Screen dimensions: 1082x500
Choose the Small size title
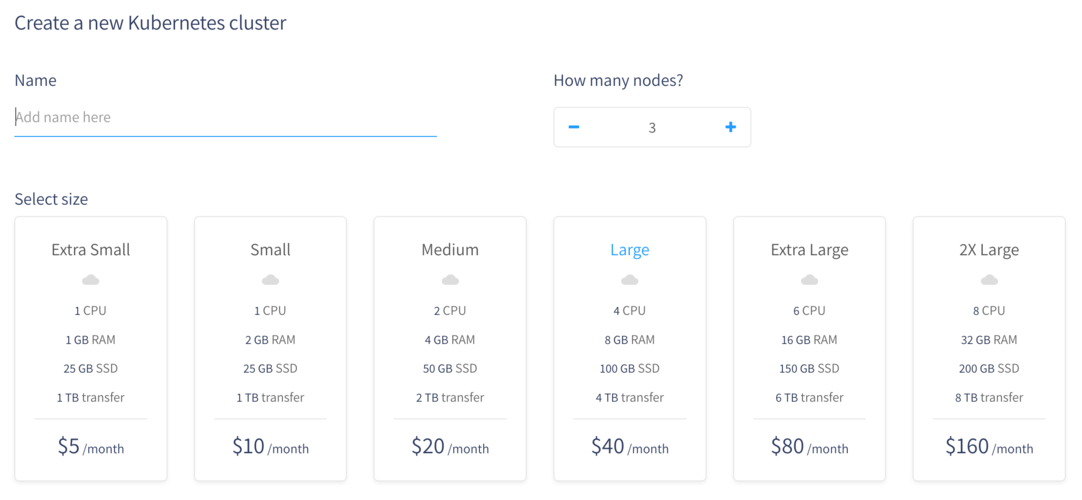[270, 250]
